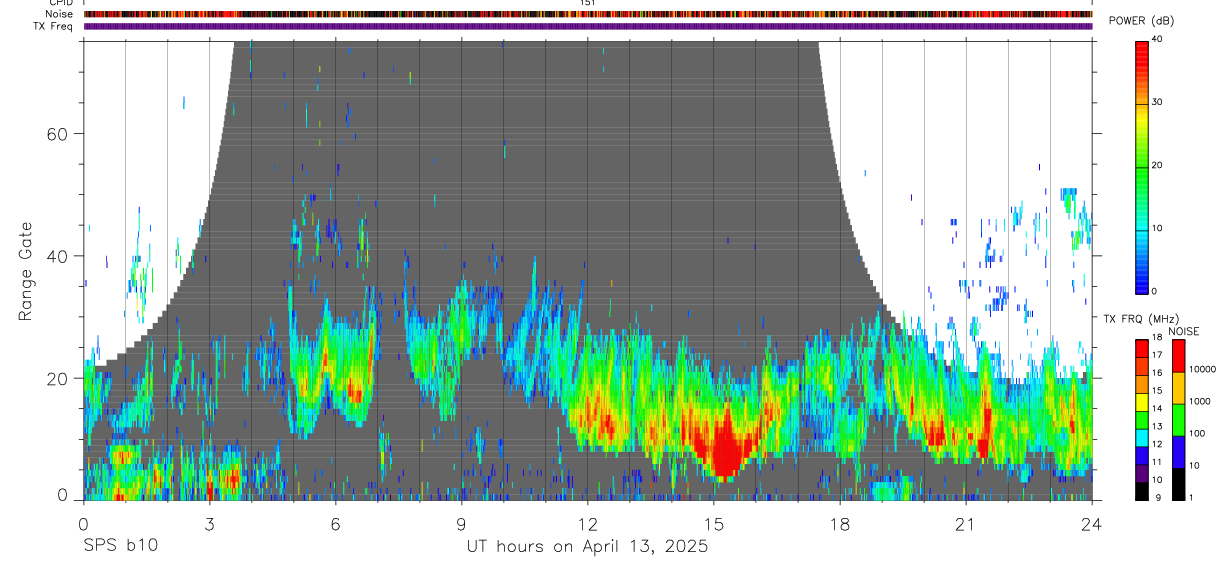The image size is (1228, 567).
Task: Click the 21 UT hour tick label
Action: (966, 524)
